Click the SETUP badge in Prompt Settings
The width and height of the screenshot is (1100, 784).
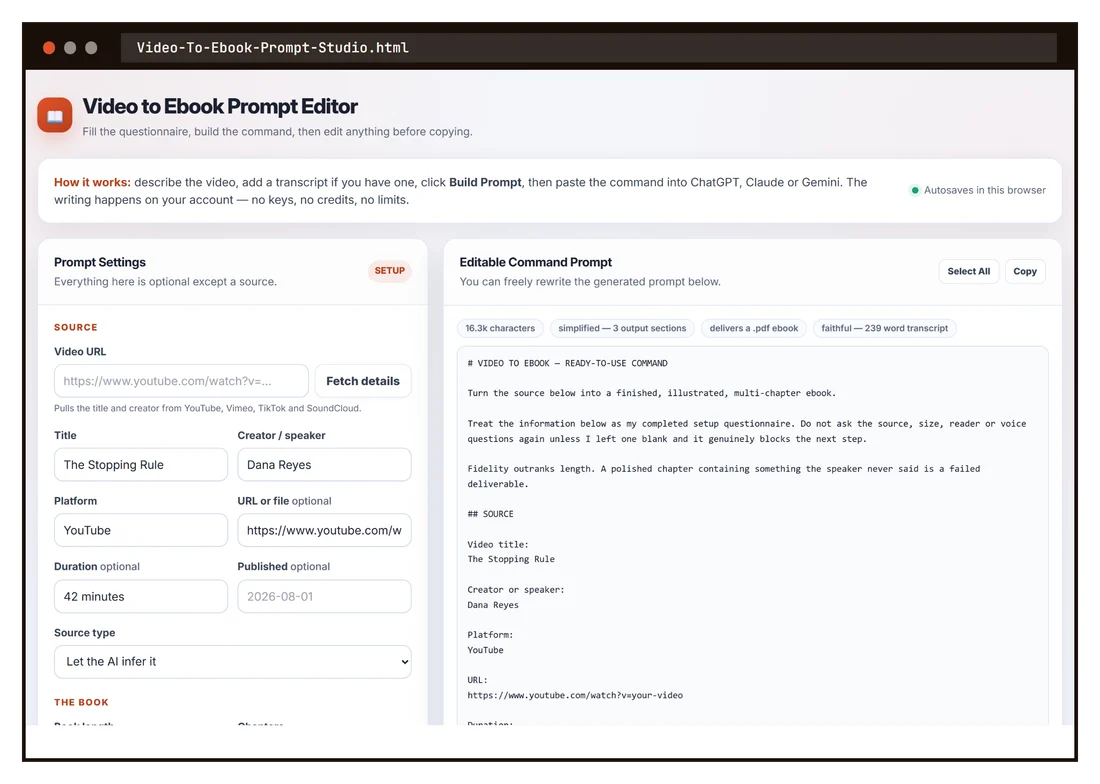tap(389, 271)
